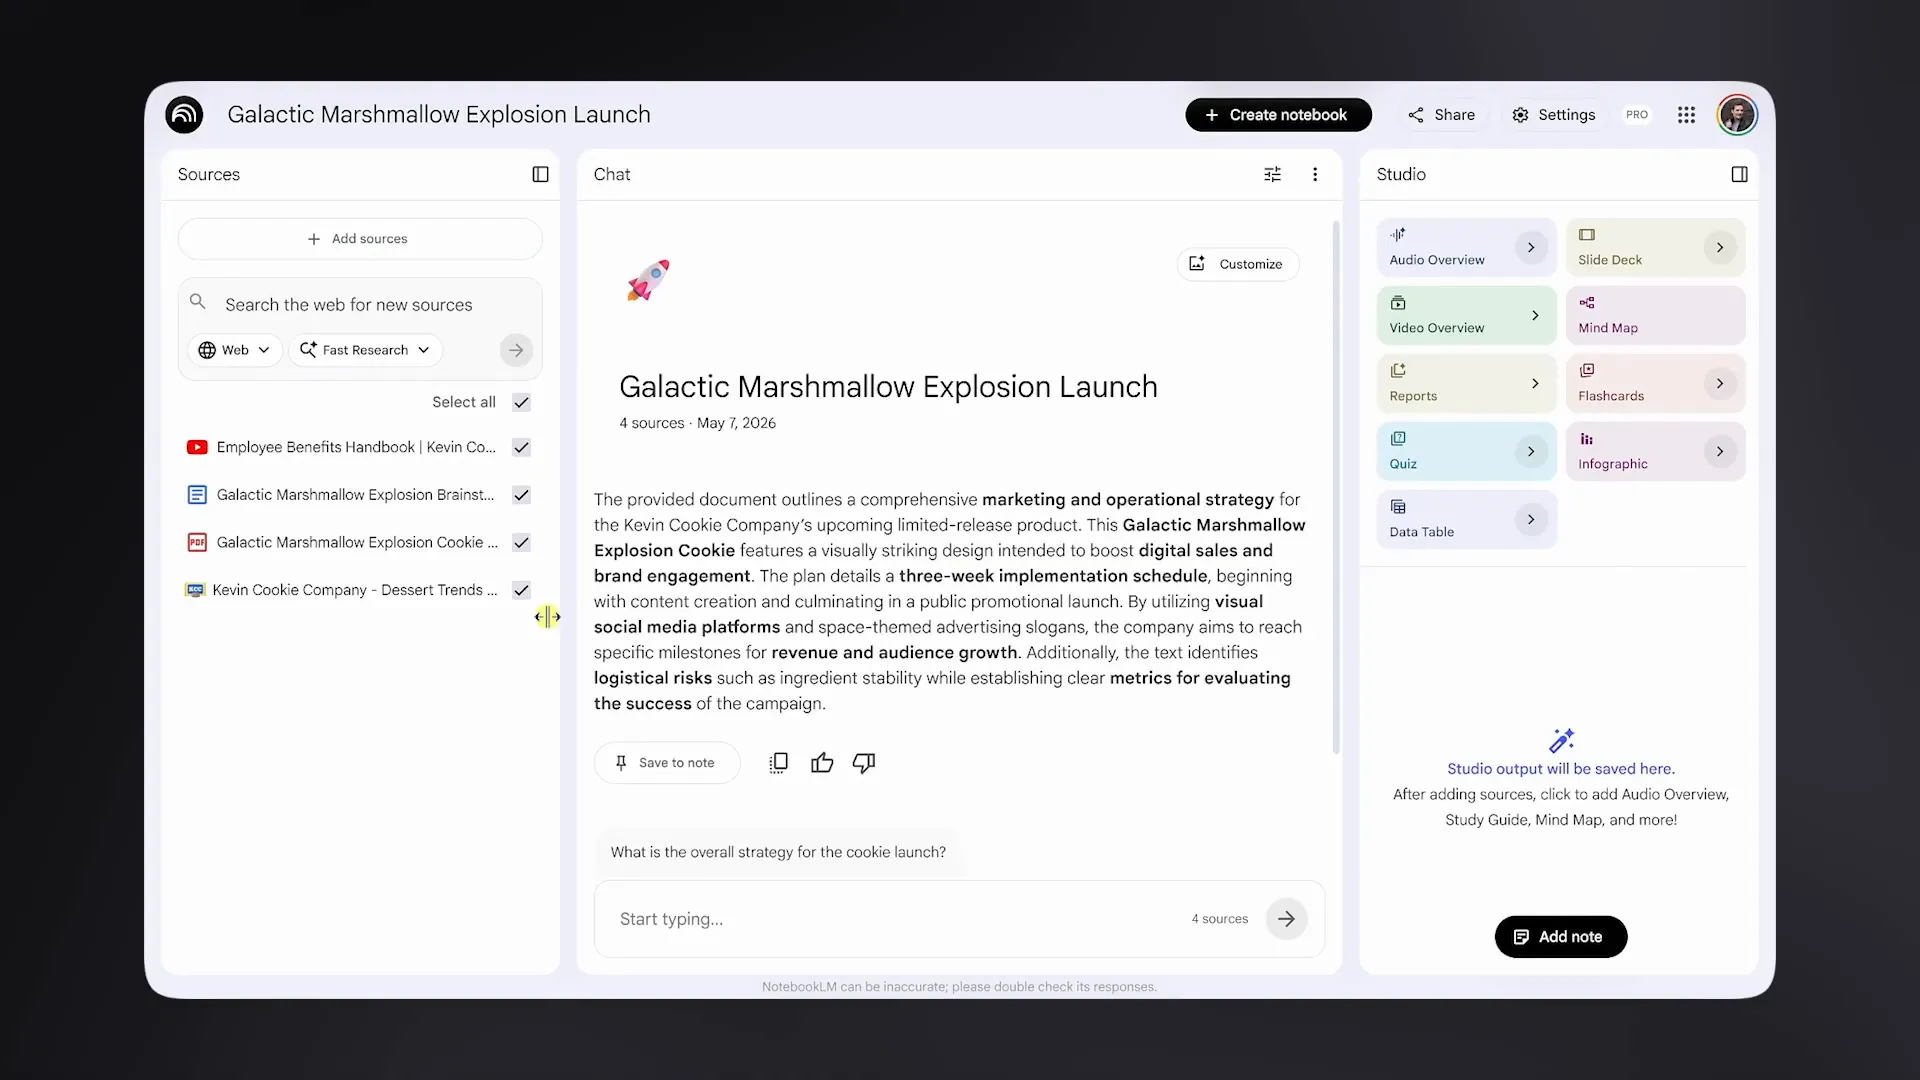The image size is (1920, 1080).
Task: Open chat configuration sliders icon
Action: pyautogui.click(x=1272, y=174)
